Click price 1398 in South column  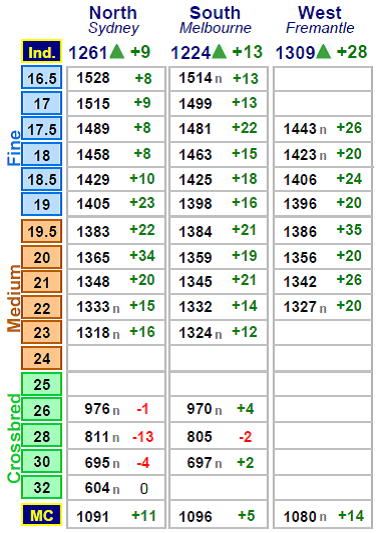coord(195,204)
